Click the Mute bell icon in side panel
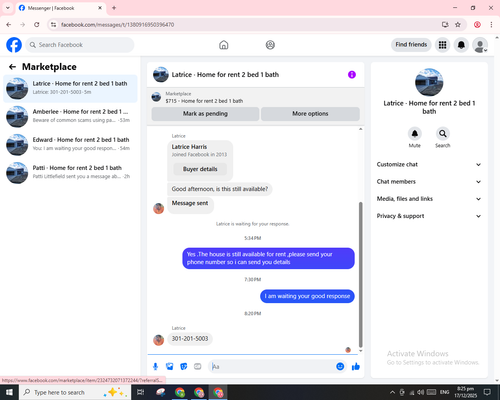Image resolution: width=500 pixels, height=400 pixels. [x=415, y=134]
